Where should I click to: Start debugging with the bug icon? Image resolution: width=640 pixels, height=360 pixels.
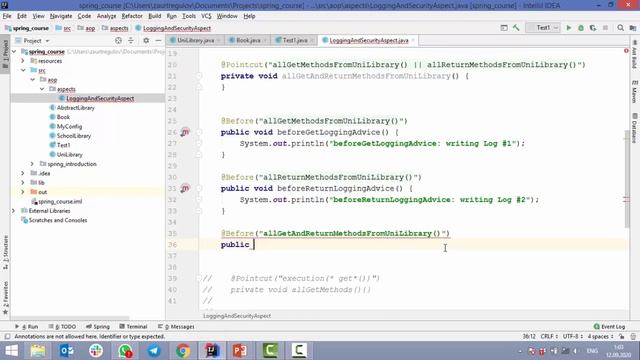click(x=581, y=28)
